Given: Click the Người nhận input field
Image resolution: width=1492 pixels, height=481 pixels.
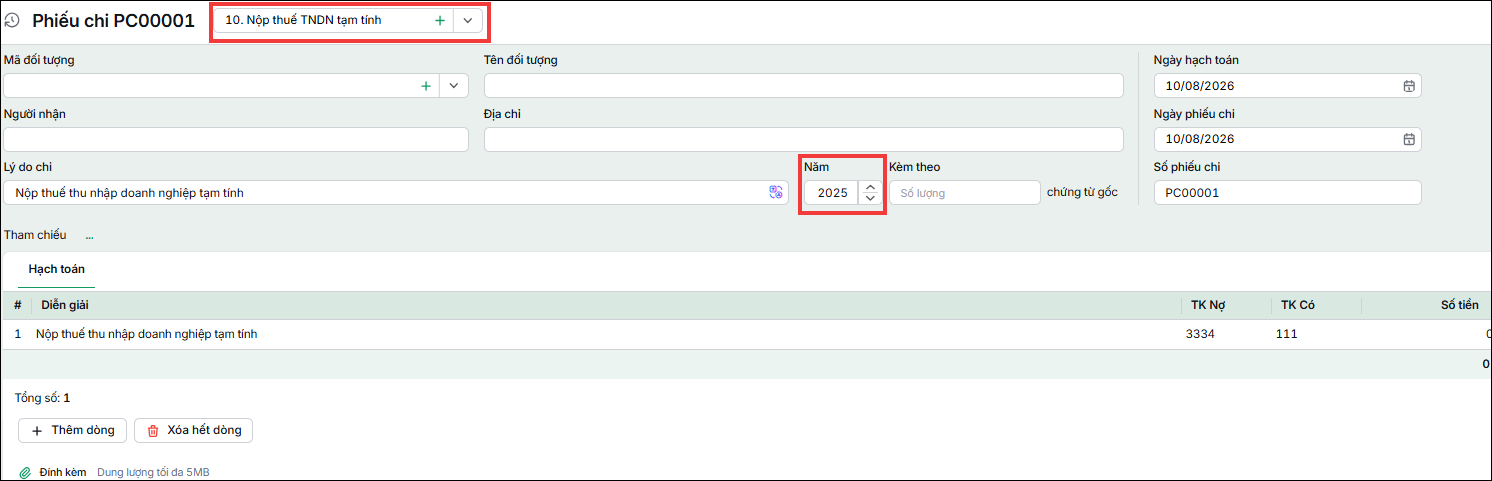Looking at the screenshot, I should click(x=236, y=139).
